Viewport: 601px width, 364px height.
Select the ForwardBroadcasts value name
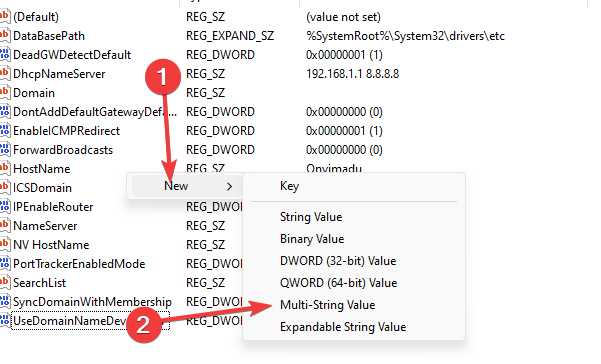click(63, 150)
